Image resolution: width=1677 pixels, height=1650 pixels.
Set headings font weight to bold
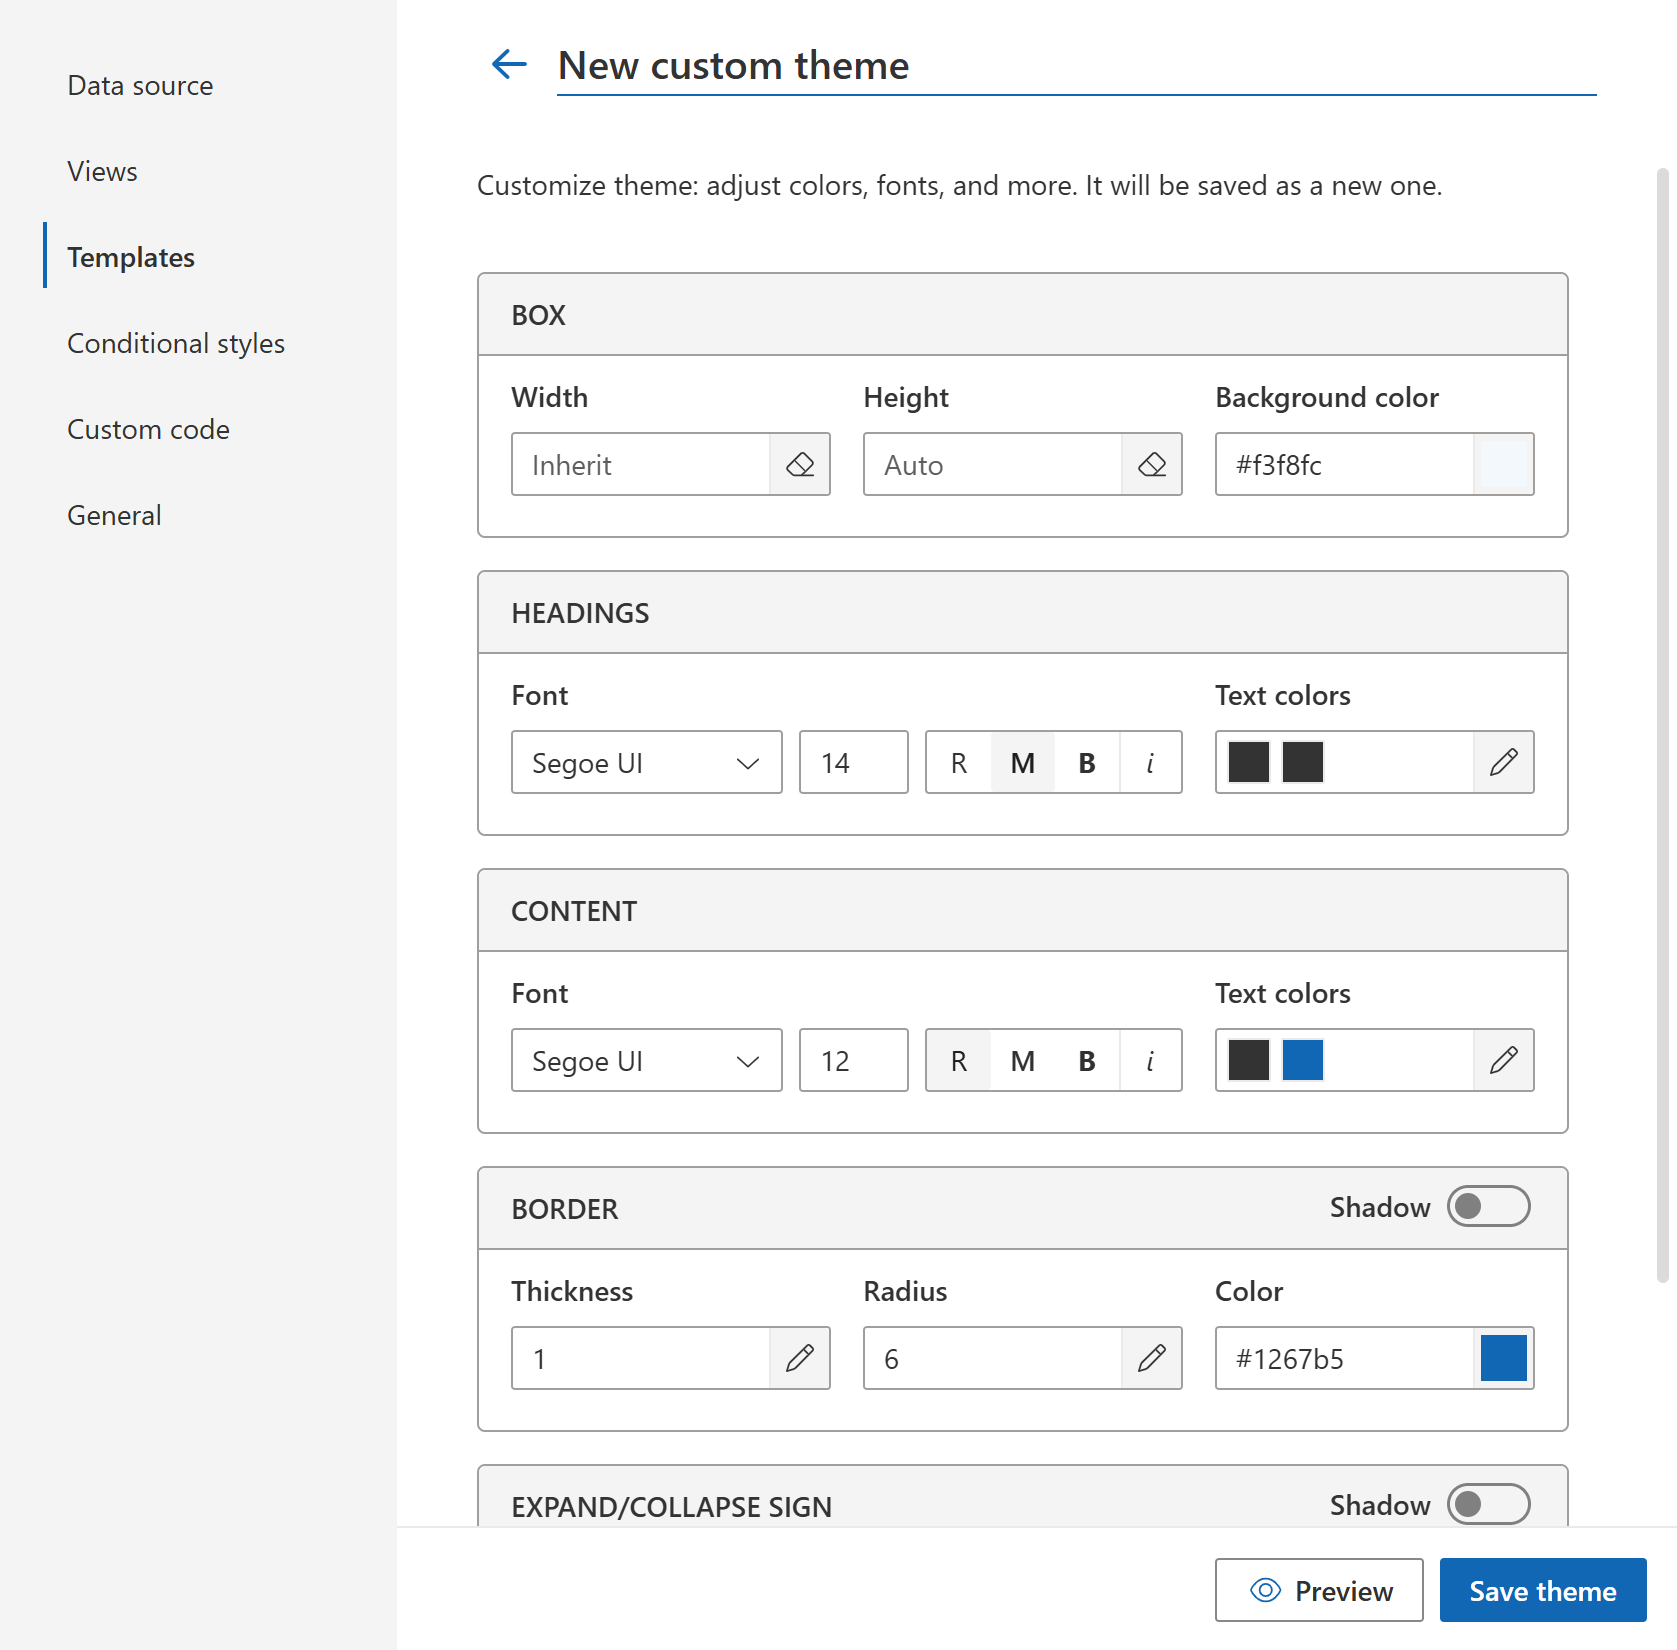[x=1086, y=762]
